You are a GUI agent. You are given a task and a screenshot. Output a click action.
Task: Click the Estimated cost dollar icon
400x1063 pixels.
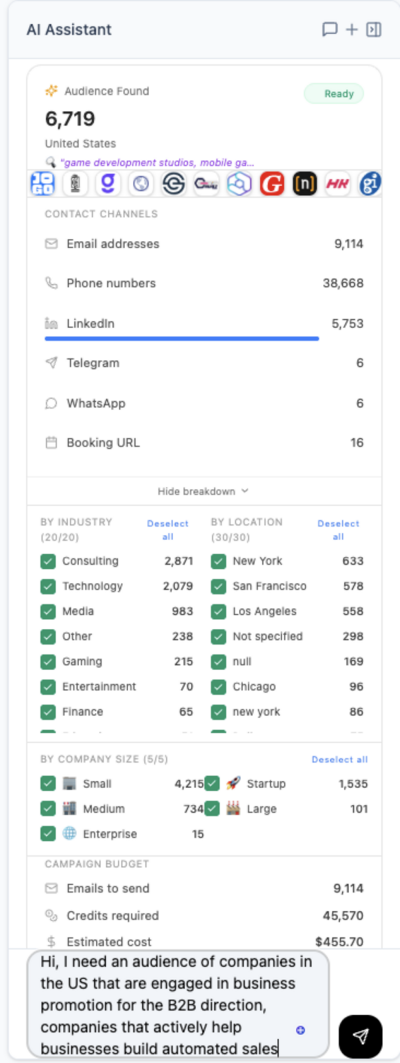[x=52, y=942]
